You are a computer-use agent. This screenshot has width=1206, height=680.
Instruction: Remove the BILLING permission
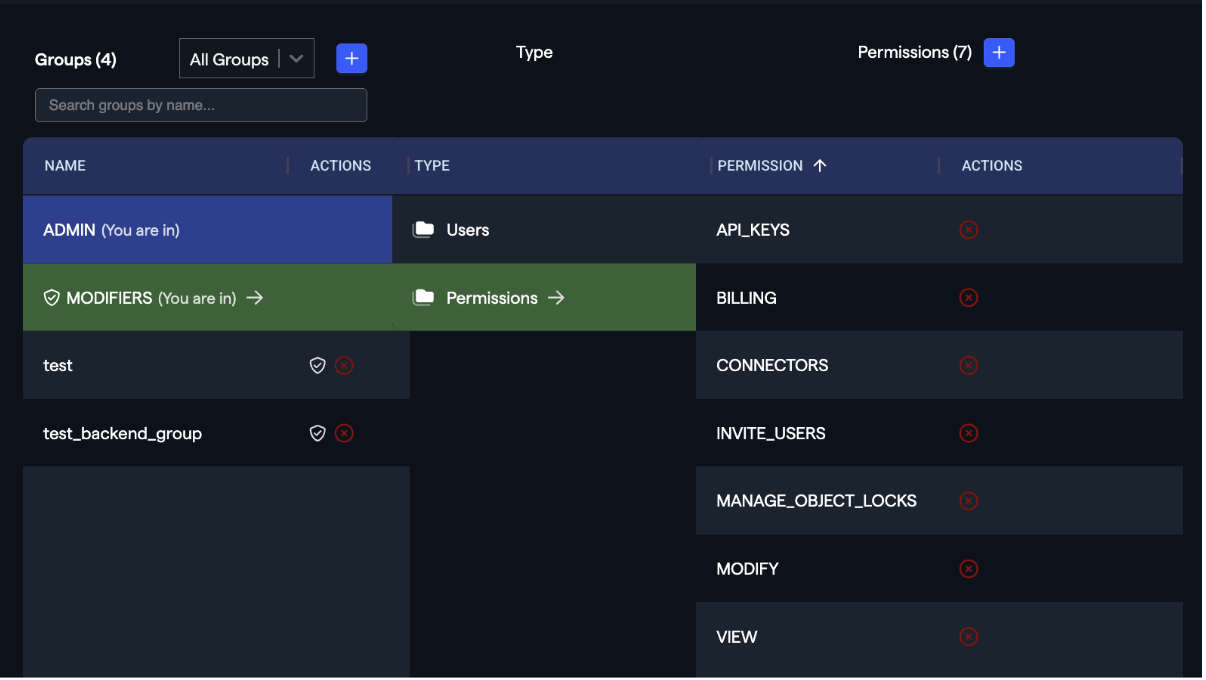point(968,298)
